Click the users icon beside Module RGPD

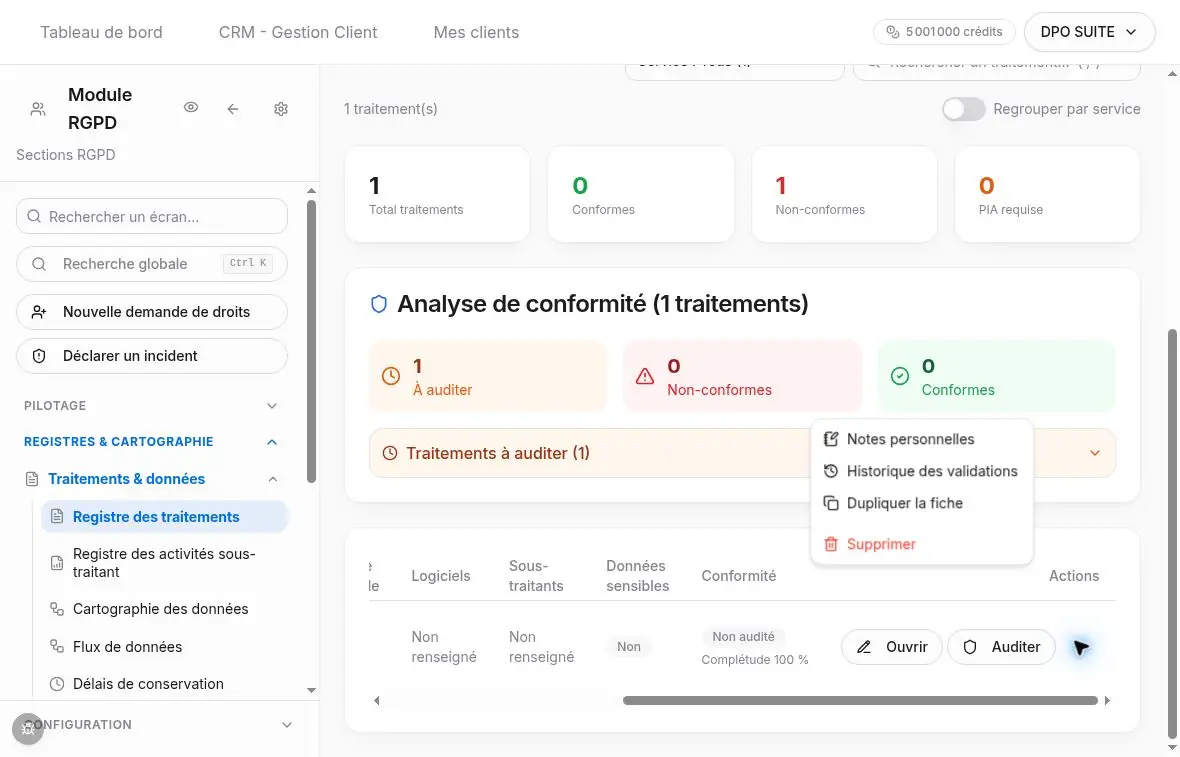coord(38,109)
